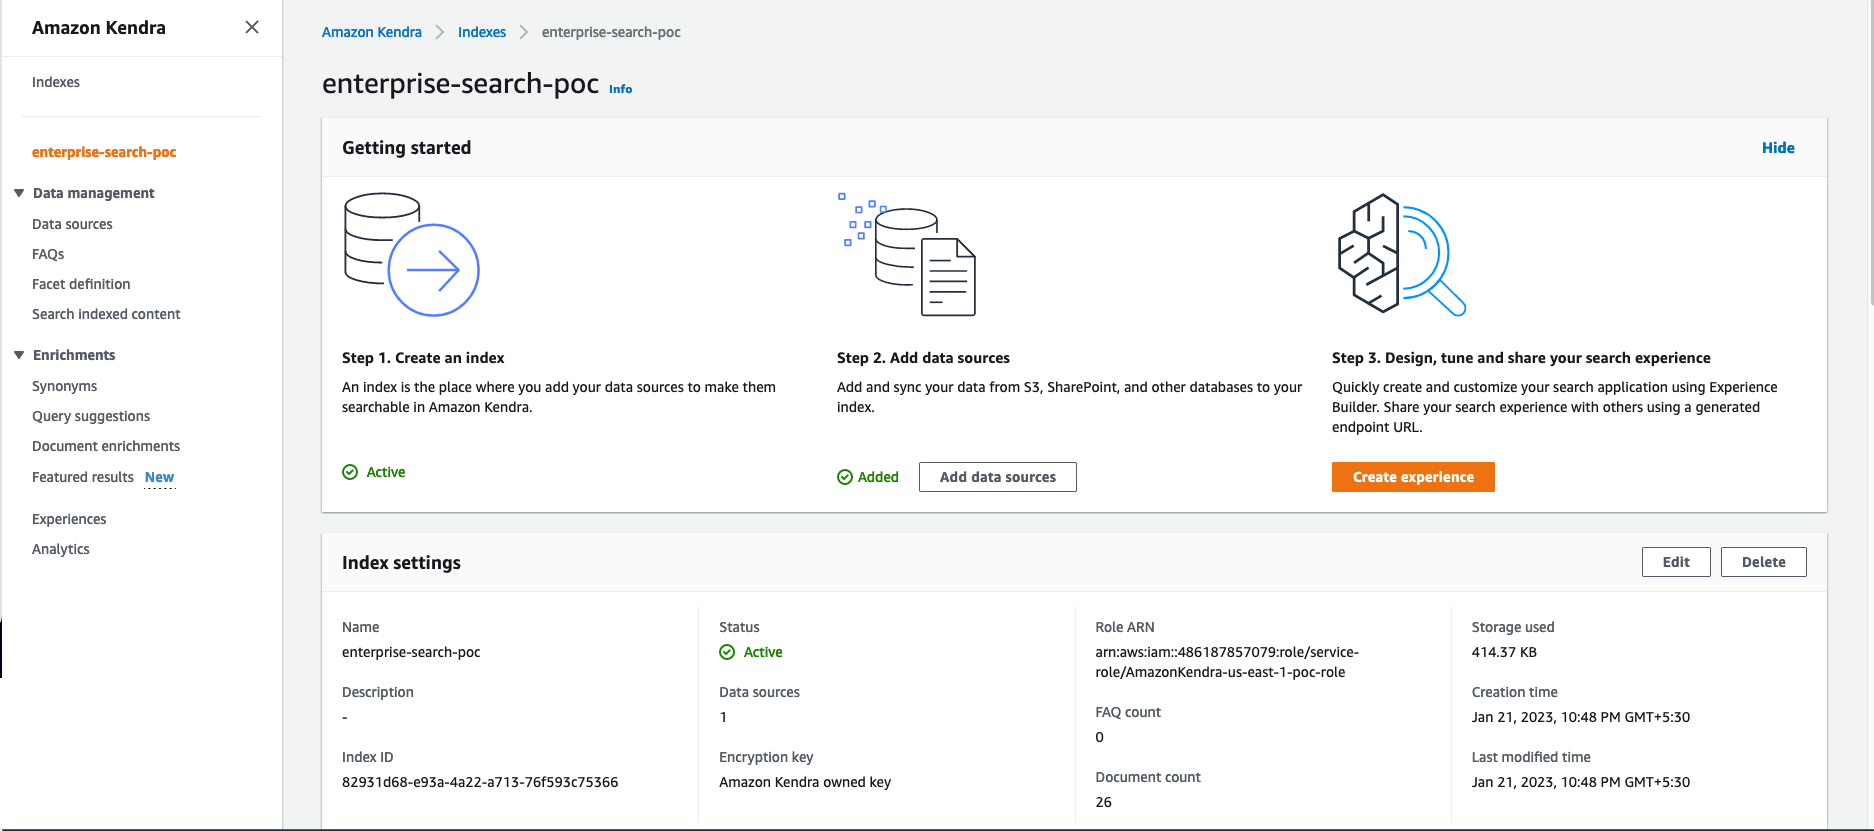The height and width of the screenshot is (831, 1874).
Task: Click the Role ARN value text
Action: tap(1227, 662)
